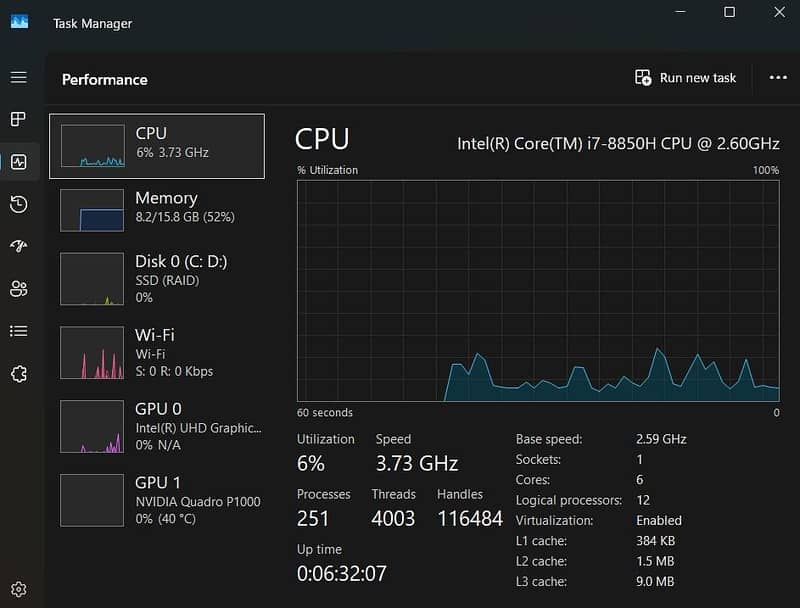Viewport: 800px width, 608px height.
Task: Open the Services page icon
Action: pyautogui.click(x=19, y=374)
